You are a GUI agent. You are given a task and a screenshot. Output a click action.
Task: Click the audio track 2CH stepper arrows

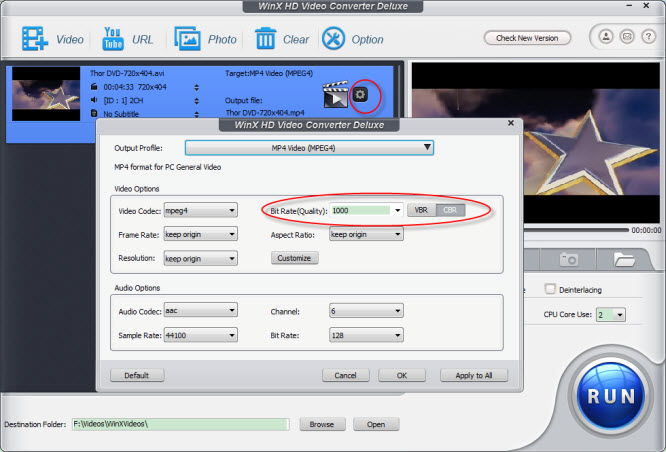click(196, 101)
